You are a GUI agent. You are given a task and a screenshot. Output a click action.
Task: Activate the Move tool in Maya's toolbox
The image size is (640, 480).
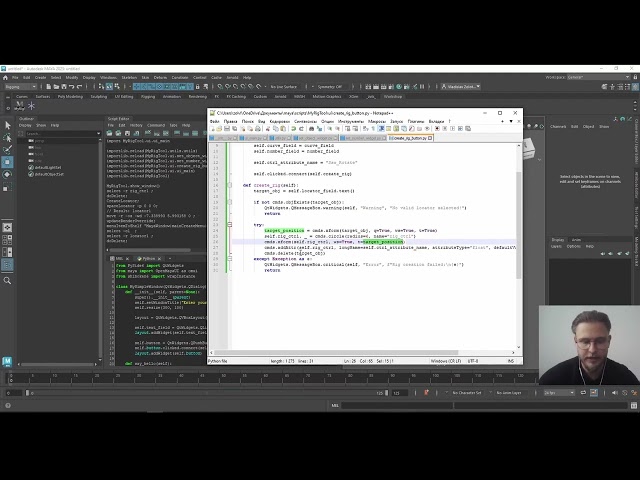point(7,162)
